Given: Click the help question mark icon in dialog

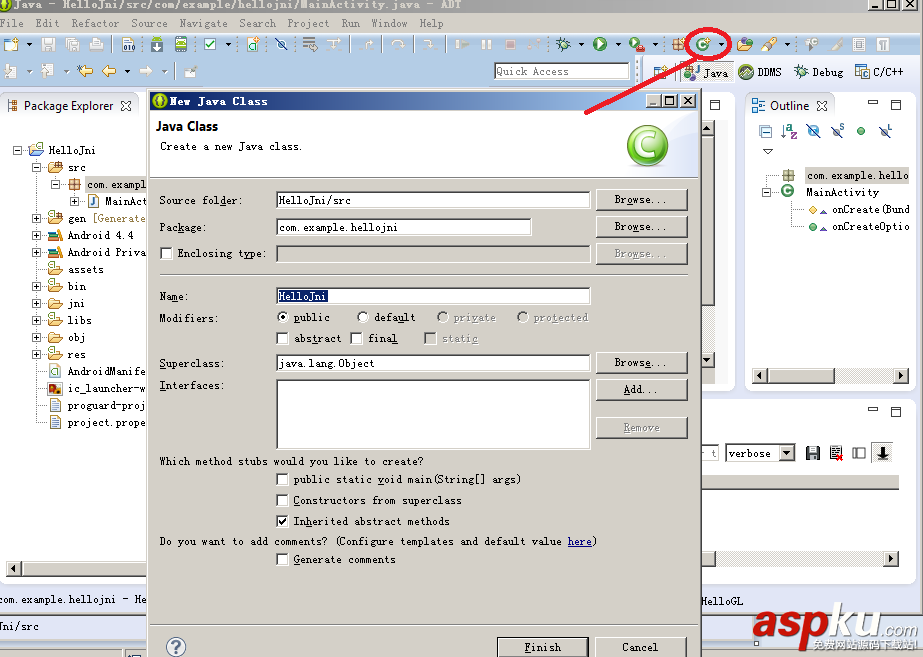Looking at the screenshot, I should [x=176, y=646].
